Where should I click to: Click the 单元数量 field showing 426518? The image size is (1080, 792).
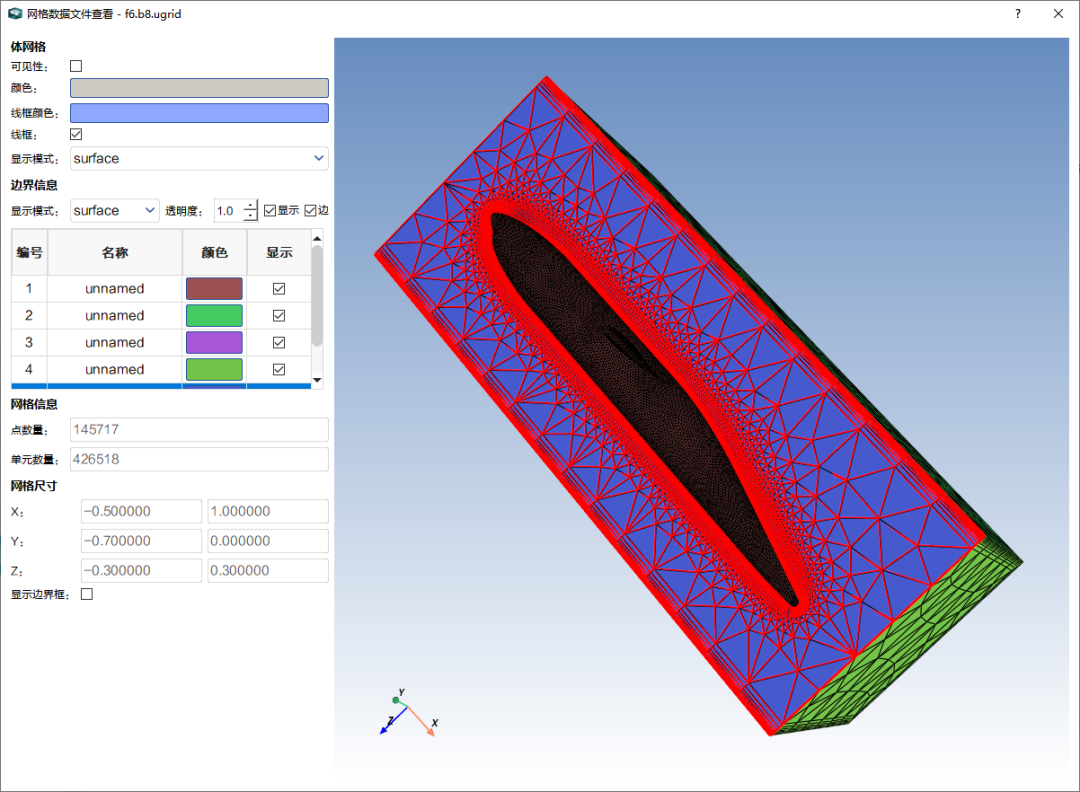click(x=199, y=459)
